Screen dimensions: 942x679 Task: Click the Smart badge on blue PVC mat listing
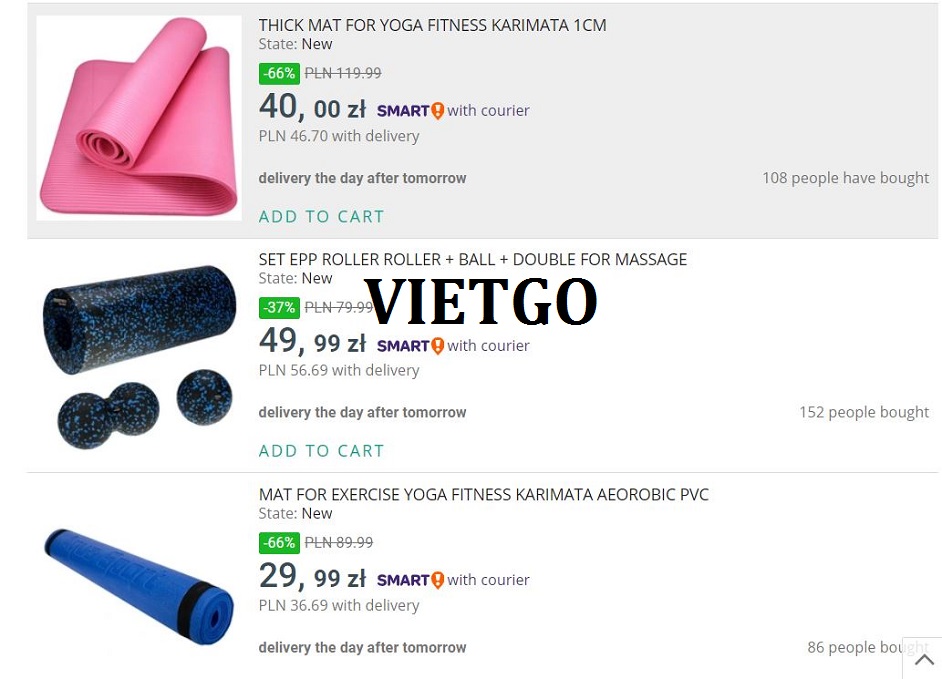coord(410,580)
